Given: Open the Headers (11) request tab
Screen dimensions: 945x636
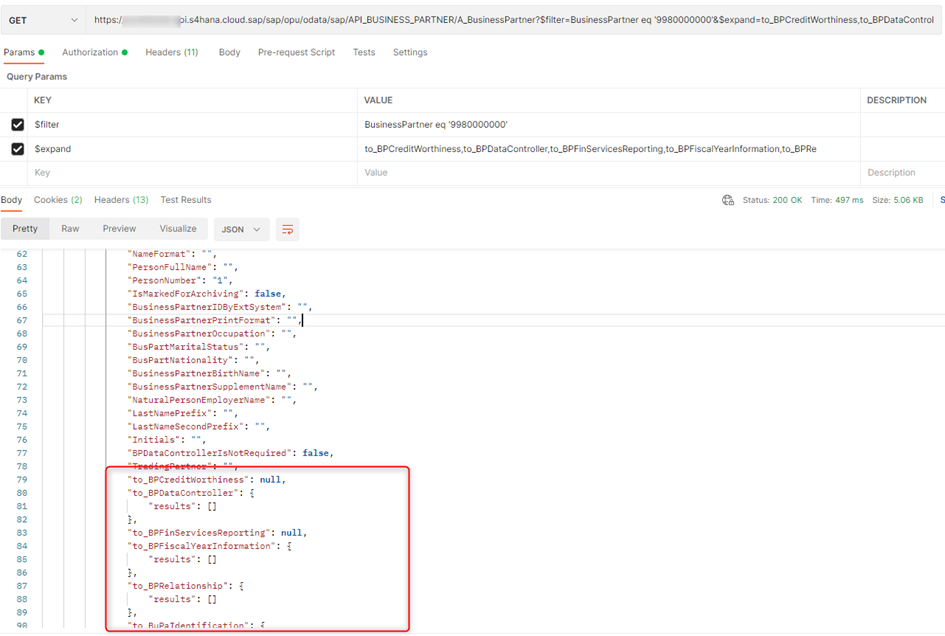Looking at the screenshot, I should [171, 52].
